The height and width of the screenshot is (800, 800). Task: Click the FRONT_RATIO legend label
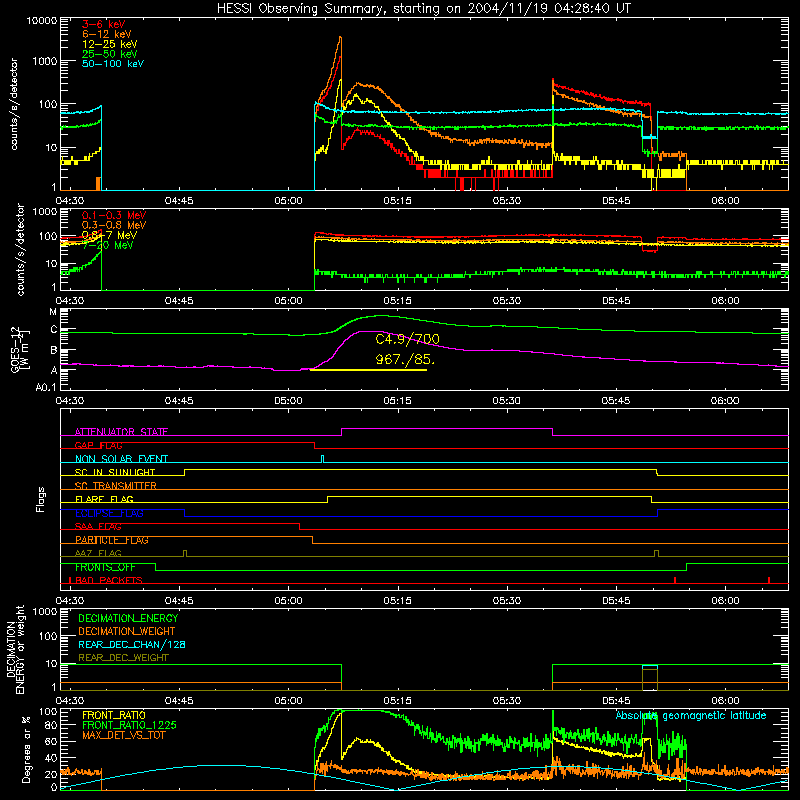coord(114,715)
